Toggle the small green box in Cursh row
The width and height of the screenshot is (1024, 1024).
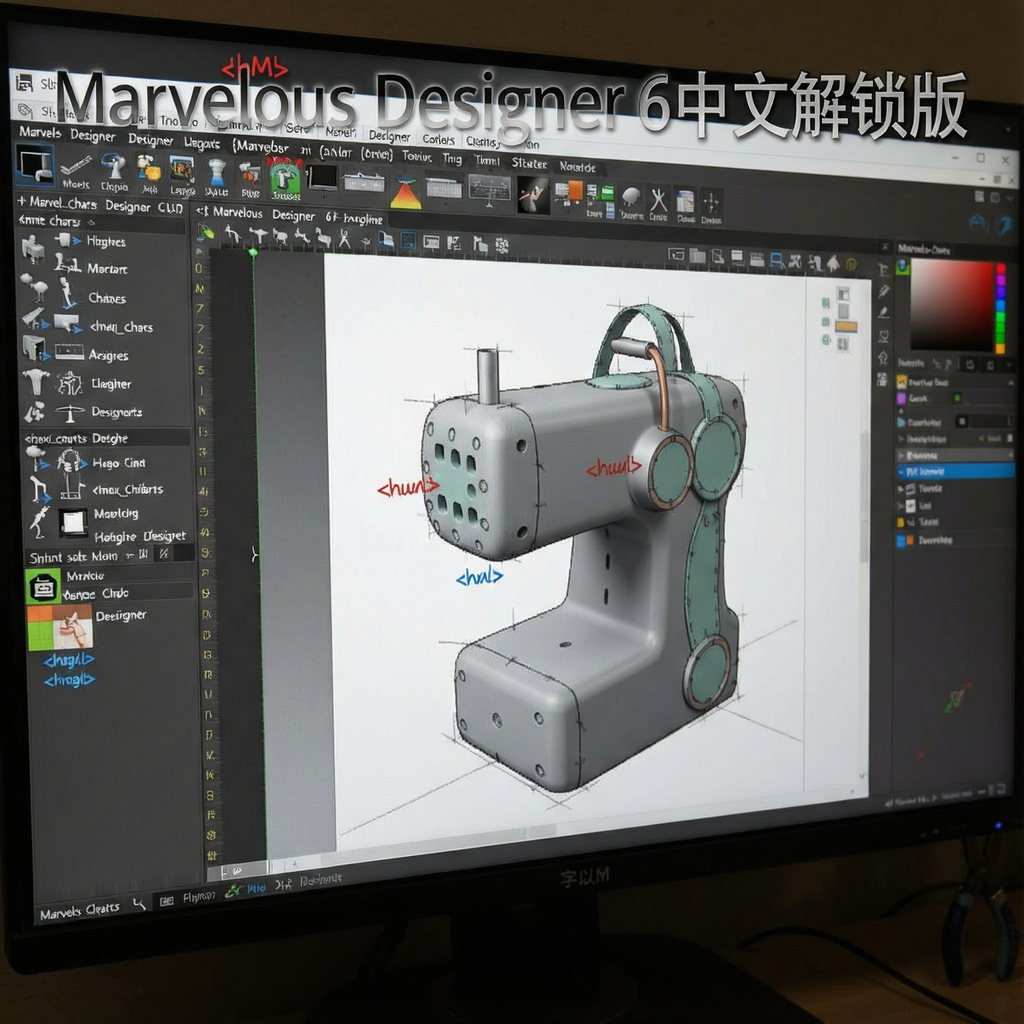[957, 398]
